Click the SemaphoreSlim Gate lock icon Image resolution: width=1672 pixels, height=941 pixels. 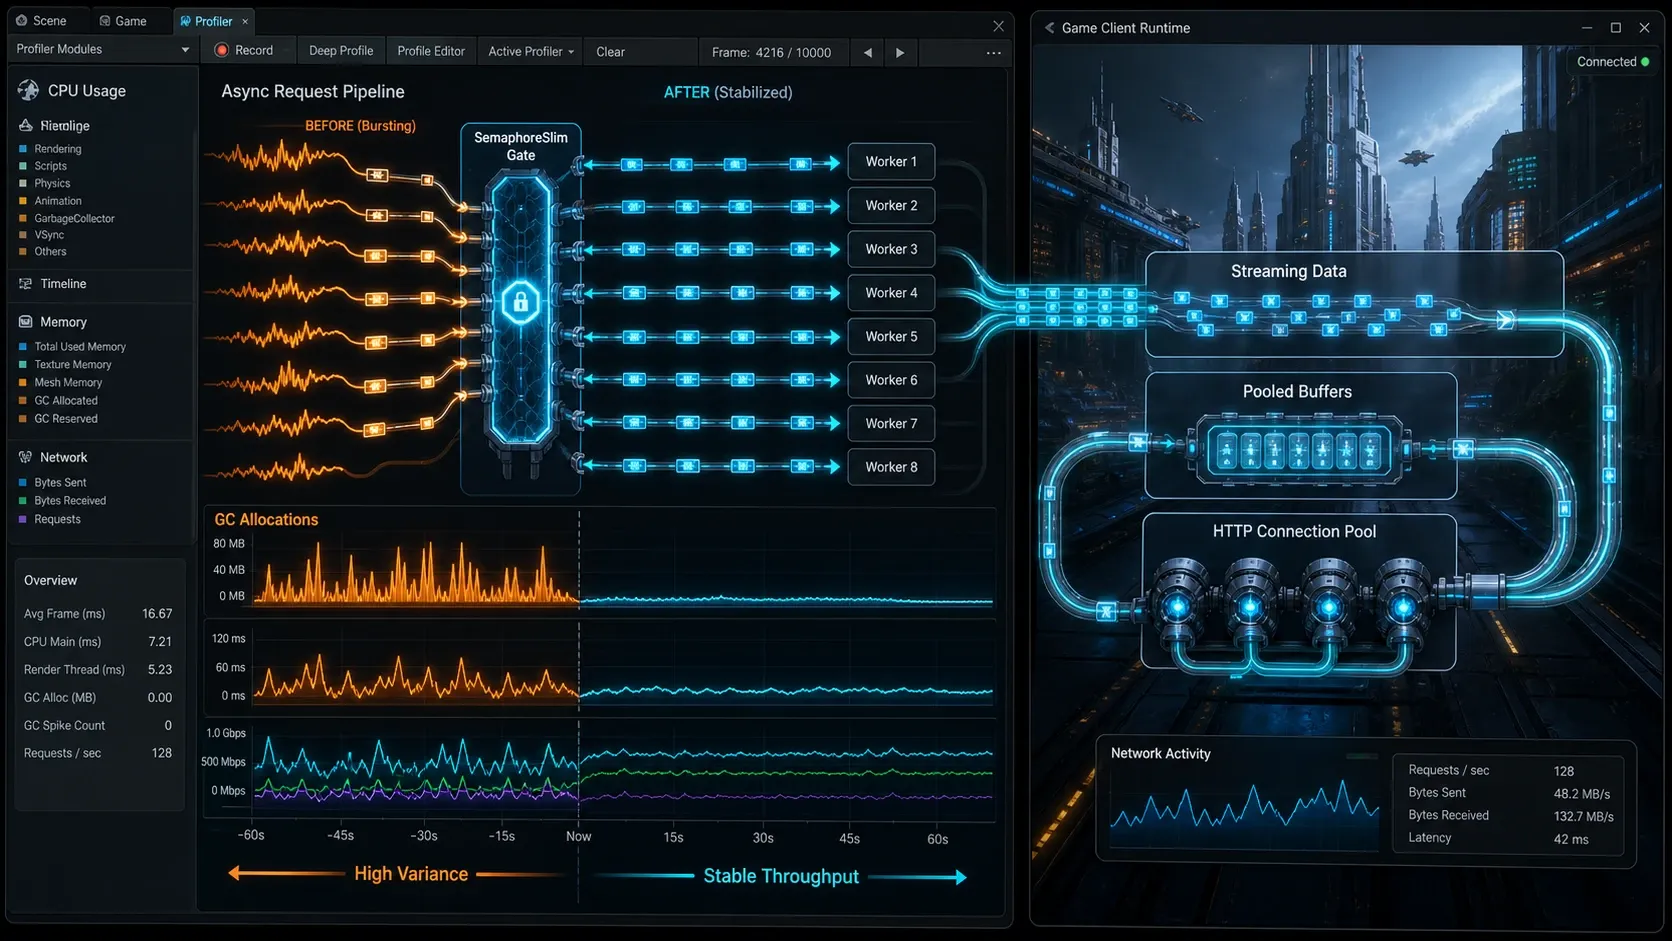tap(520, 302)
